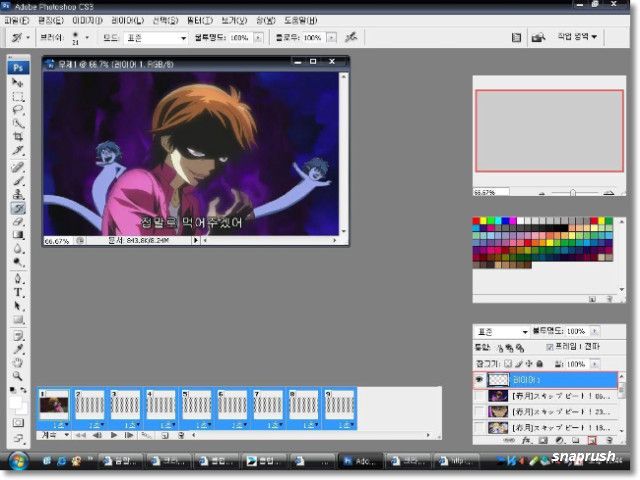Select the Dodge tool
Image resolution: width=640 pixels, height=480 pixels.
click(18, 262)
